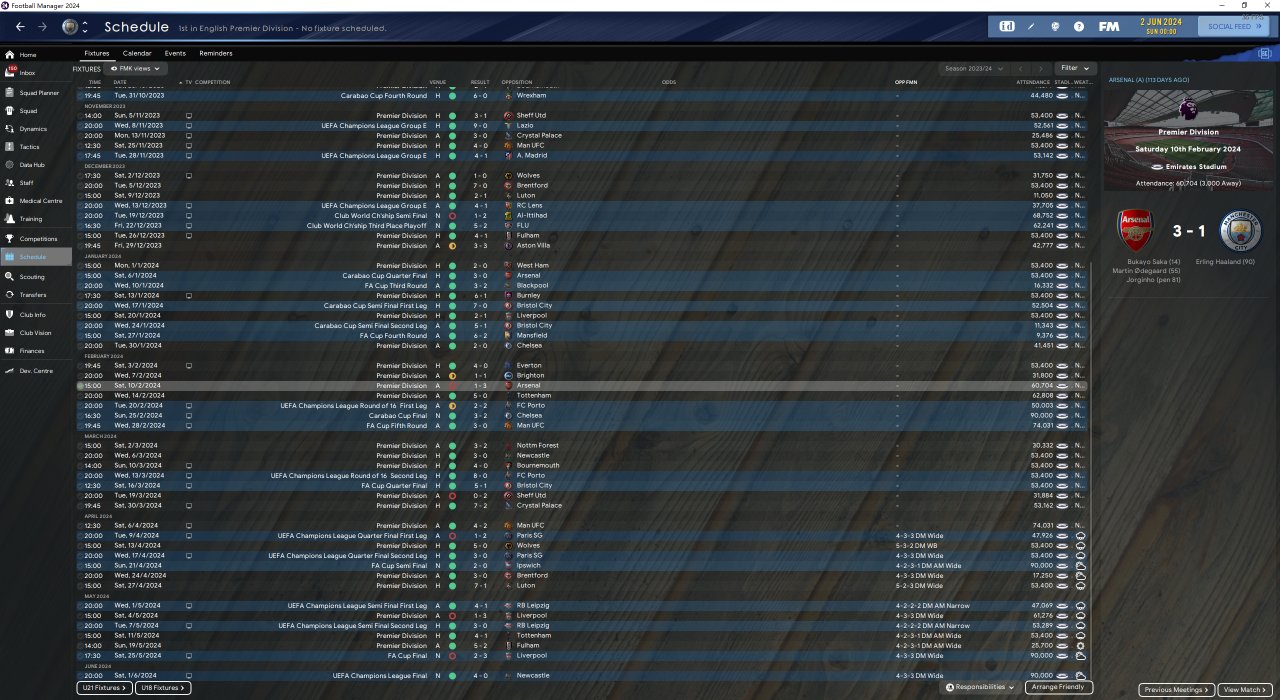Expand the Responsibilities dropdown
Screen dimensions: 1280x700
coord(980,688)
